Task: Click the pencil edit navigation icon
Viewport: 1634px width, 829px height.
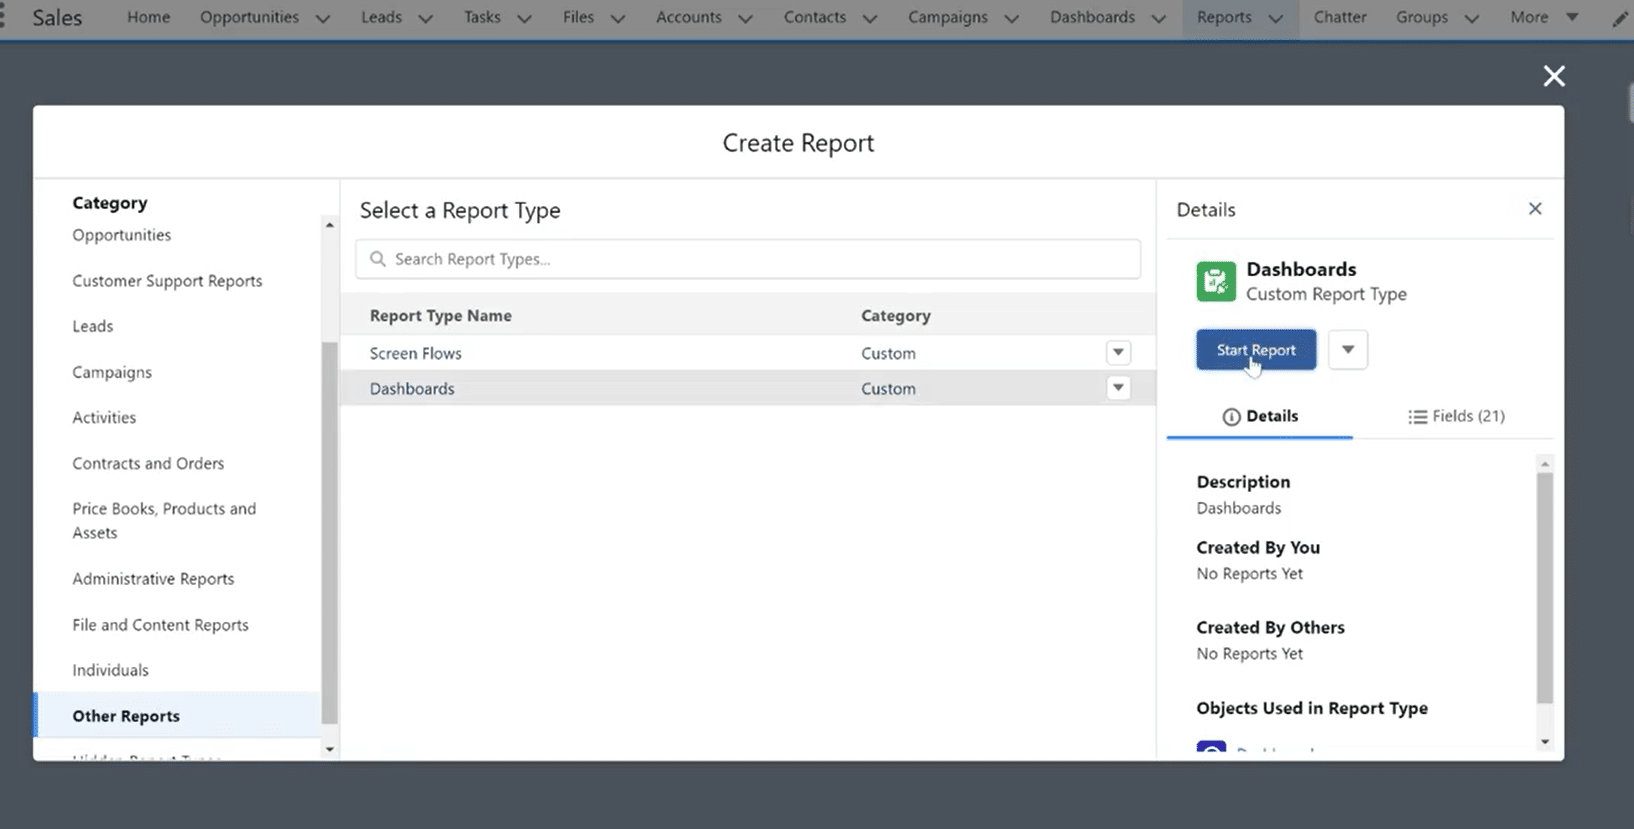Action: pos(1621,18)
